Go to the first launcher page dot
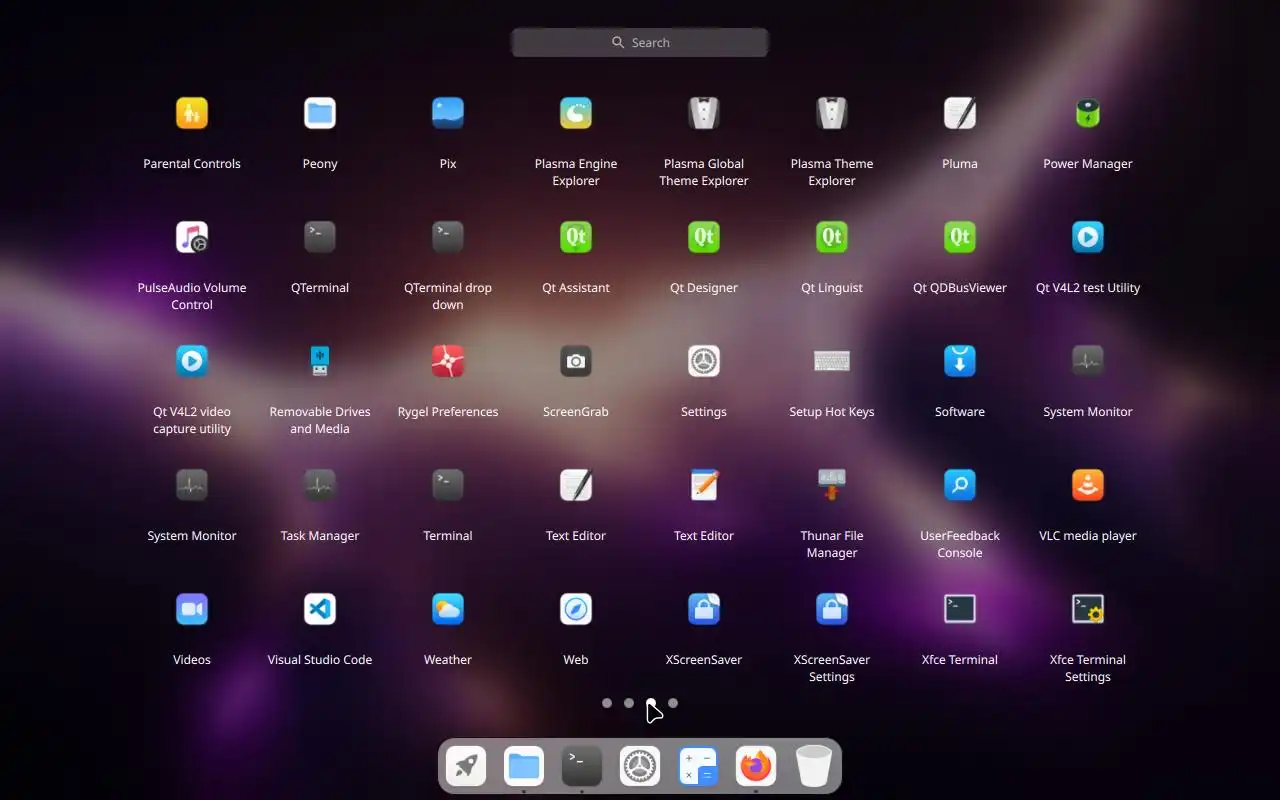Screen dimensions: 1280x800 607,703
